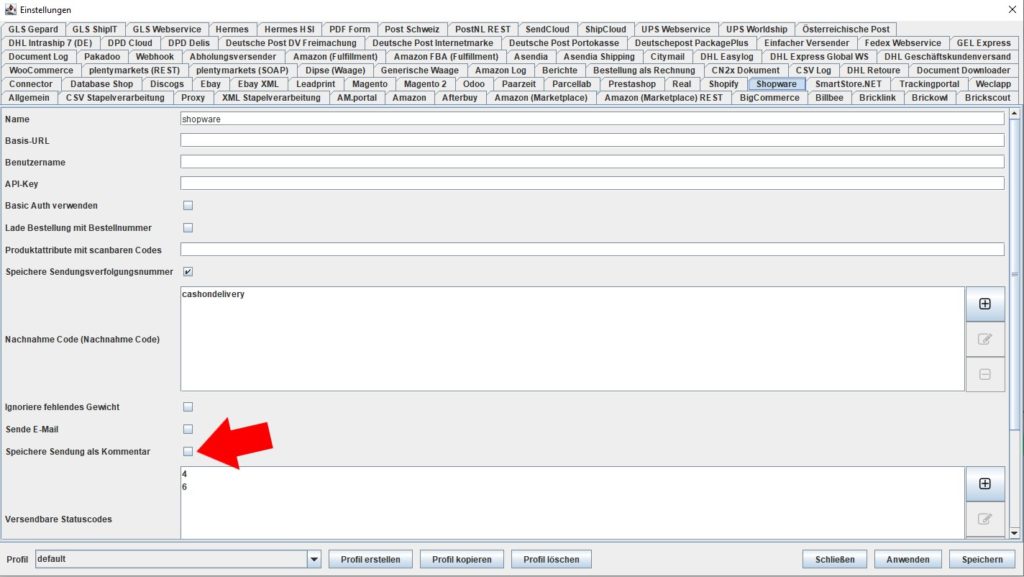Image resolution: width=1024 pixels, height=577 pixels.
Task: Click the scroll-down arrow of the settings panel
Action: [x=1014, y=533]
